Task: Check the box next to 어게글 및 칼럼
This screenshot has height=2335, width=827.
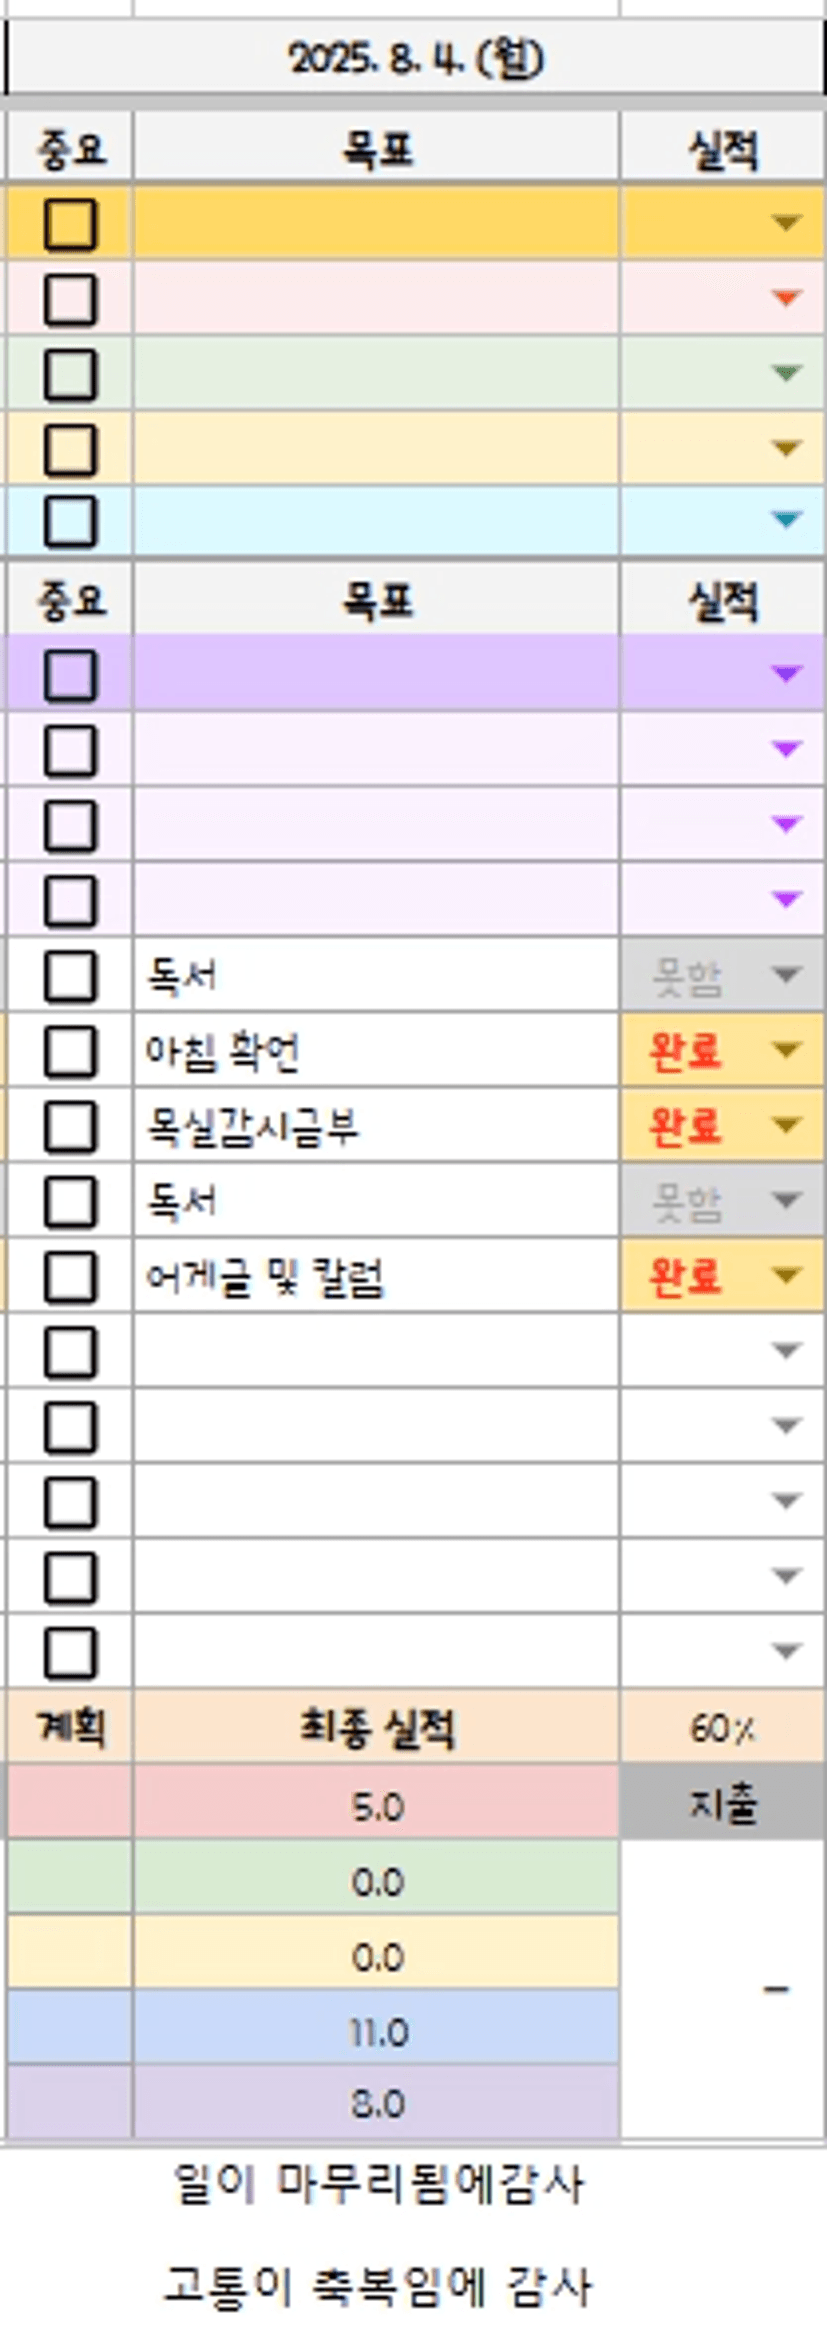Action: click(70, 1277)
